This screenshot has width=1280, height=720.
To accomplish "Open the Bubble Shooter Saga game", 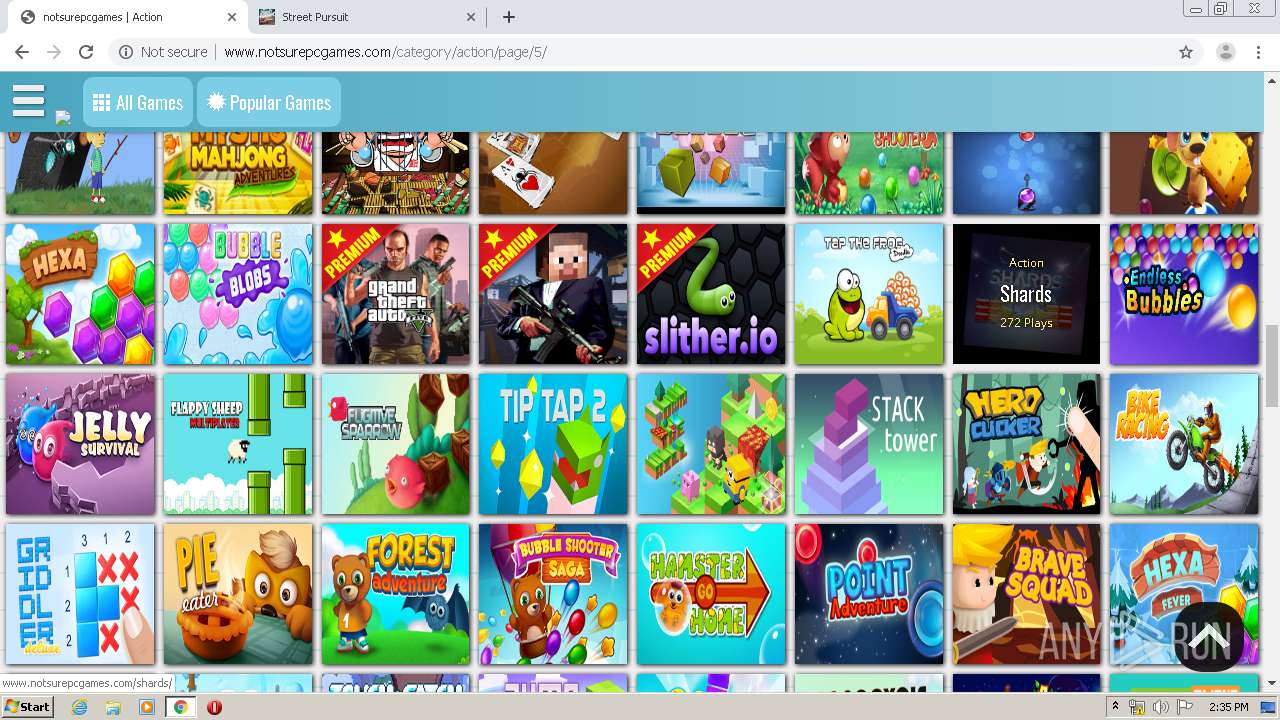I will (553, 594).
